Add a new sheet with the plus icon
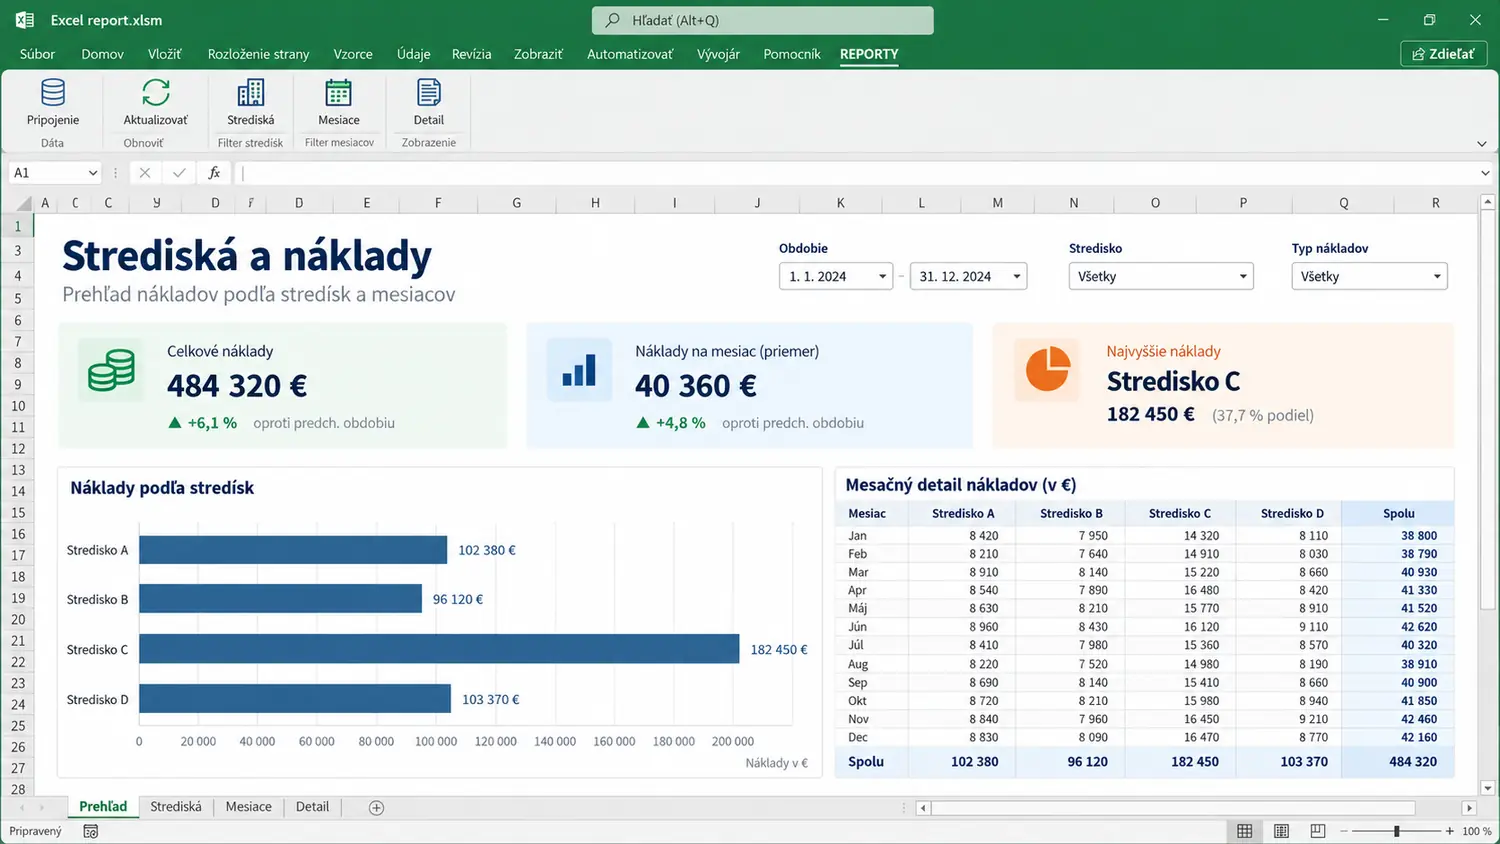The height and width of the screenshot is (844, 1500). (x=376, y=808)
